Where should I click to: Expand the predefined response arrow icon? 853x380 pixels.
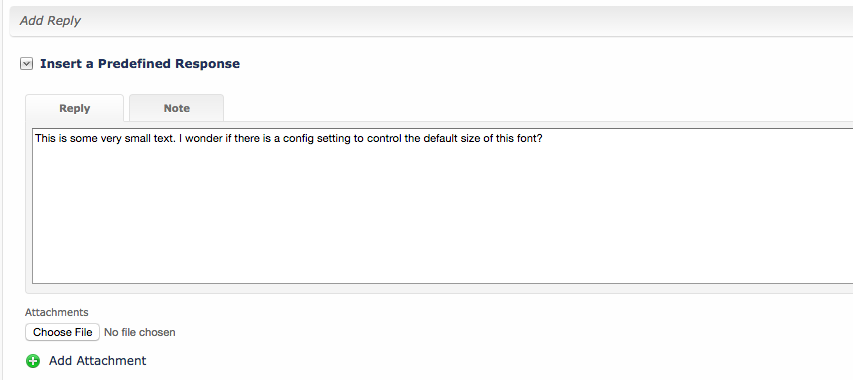(x=26, y=64)
